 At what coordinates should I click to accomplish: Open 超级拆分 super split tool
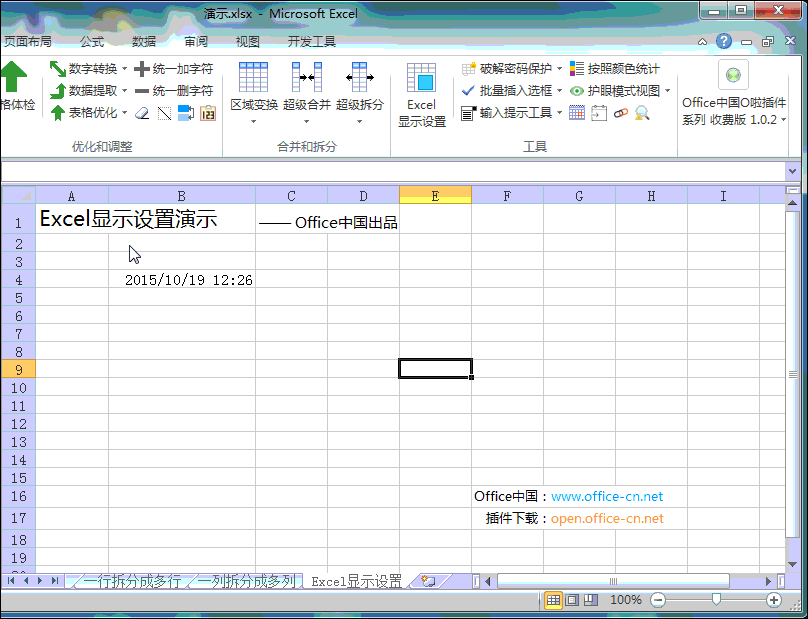coord(360,93)
